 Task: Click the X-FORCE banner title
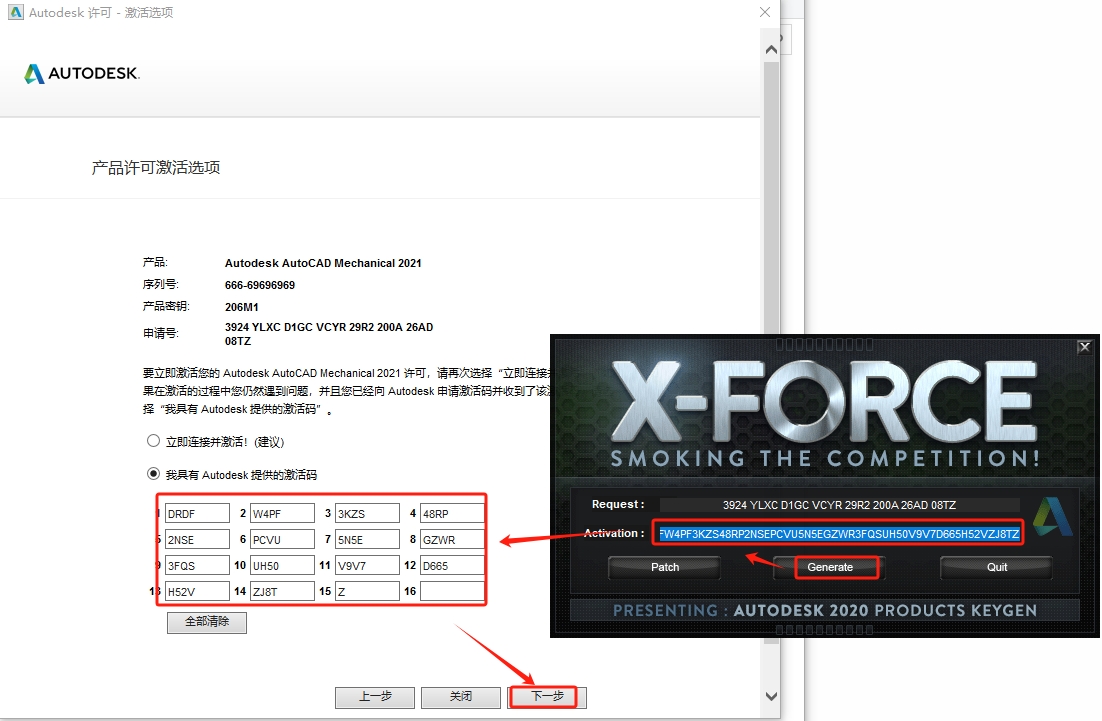pyautogui.click(x=824, y=403)
